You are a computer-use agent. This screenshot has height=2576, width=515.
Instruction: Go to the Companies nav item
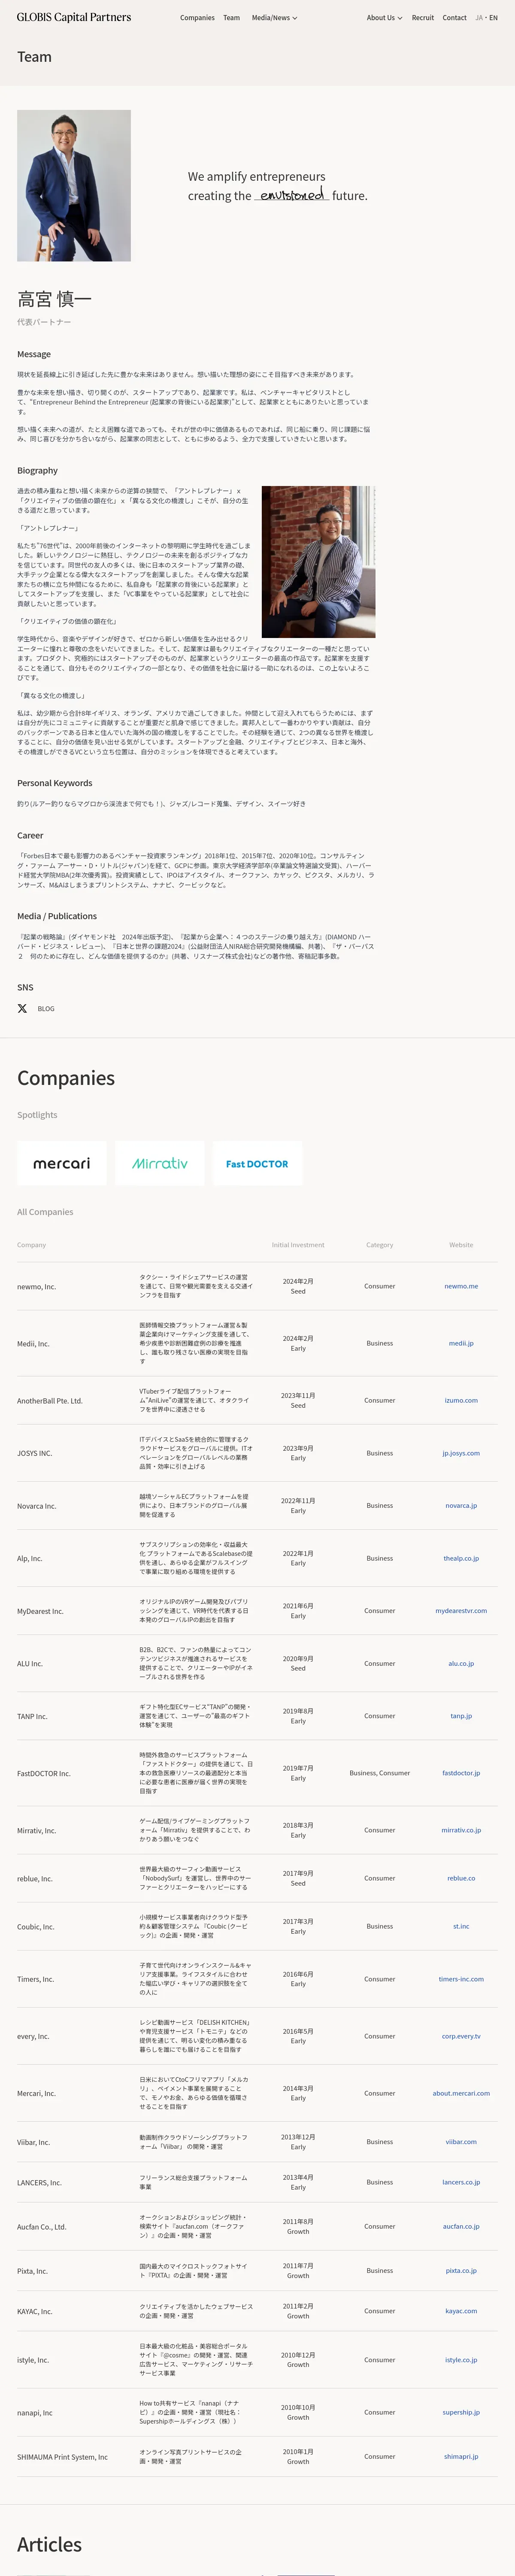click(x=197, y=18)
